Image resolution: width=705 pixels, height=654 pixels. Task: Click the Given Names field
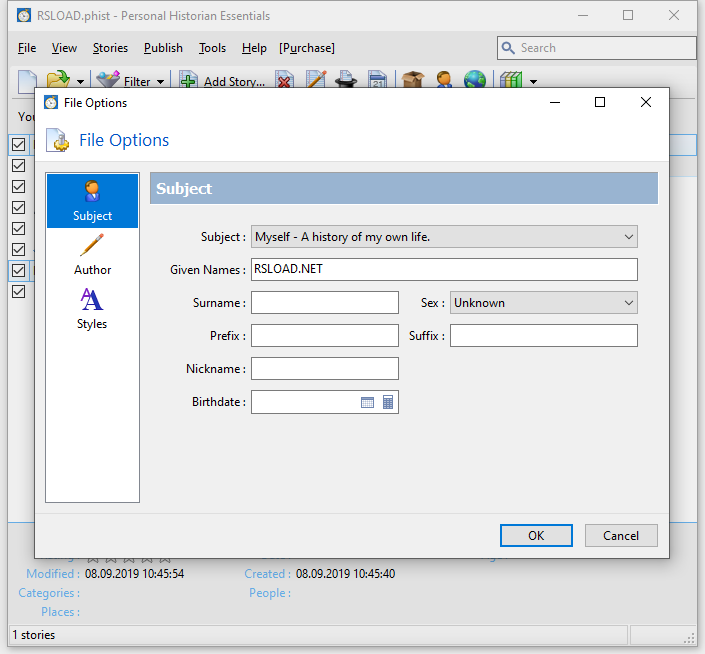pos(444,269)
